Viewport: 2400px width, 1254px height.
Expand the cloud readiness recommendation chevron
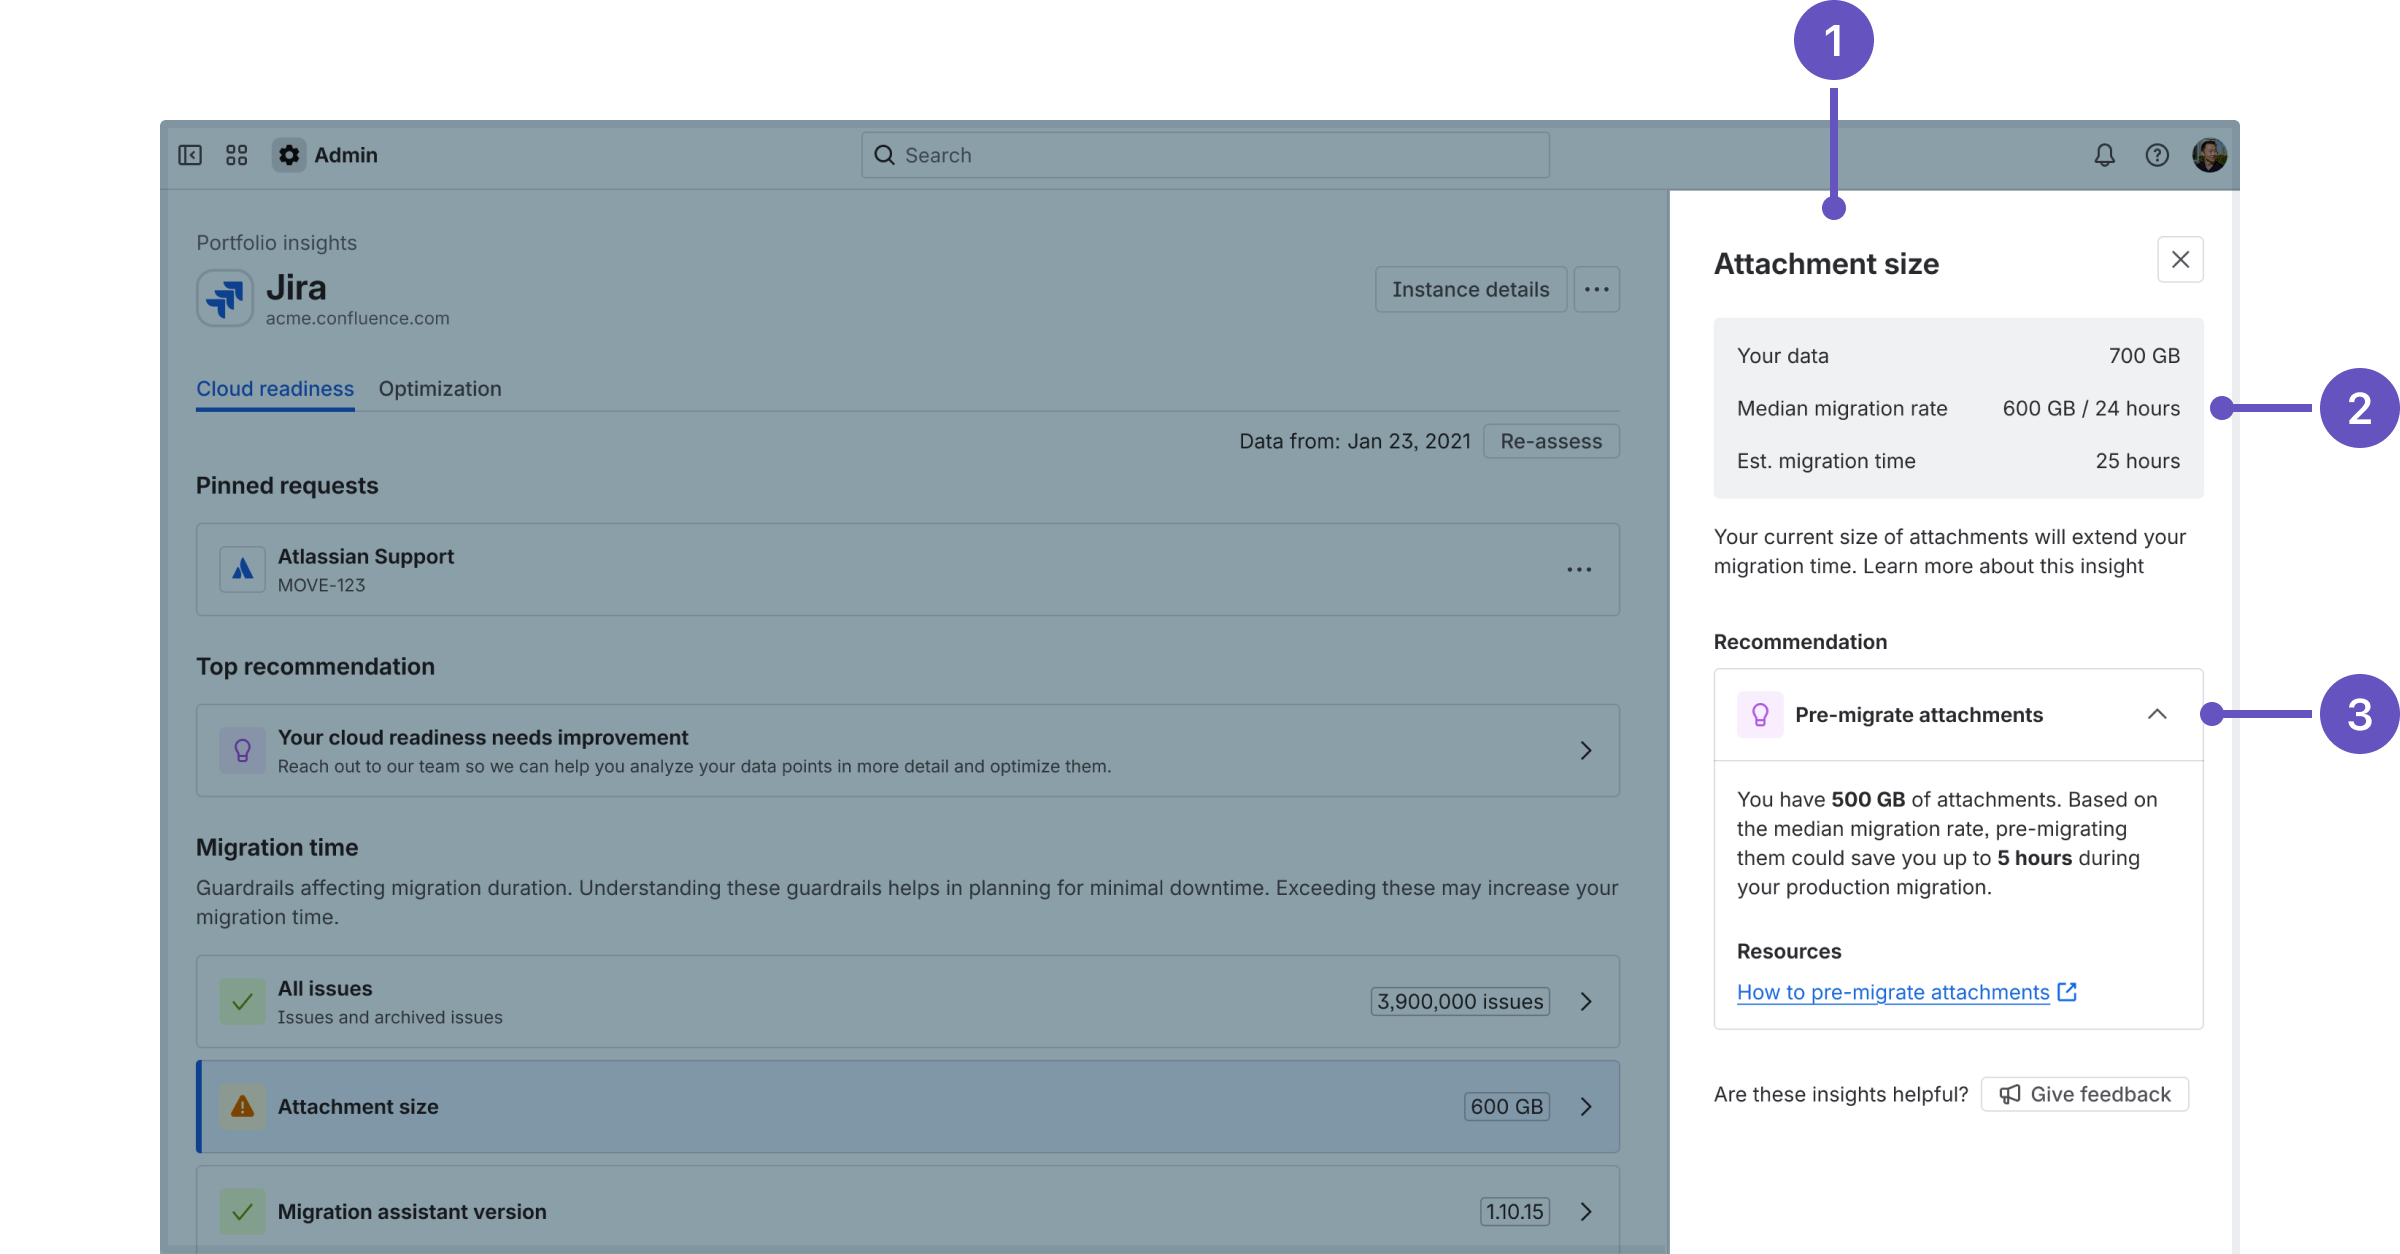[x=1586, y=750]
